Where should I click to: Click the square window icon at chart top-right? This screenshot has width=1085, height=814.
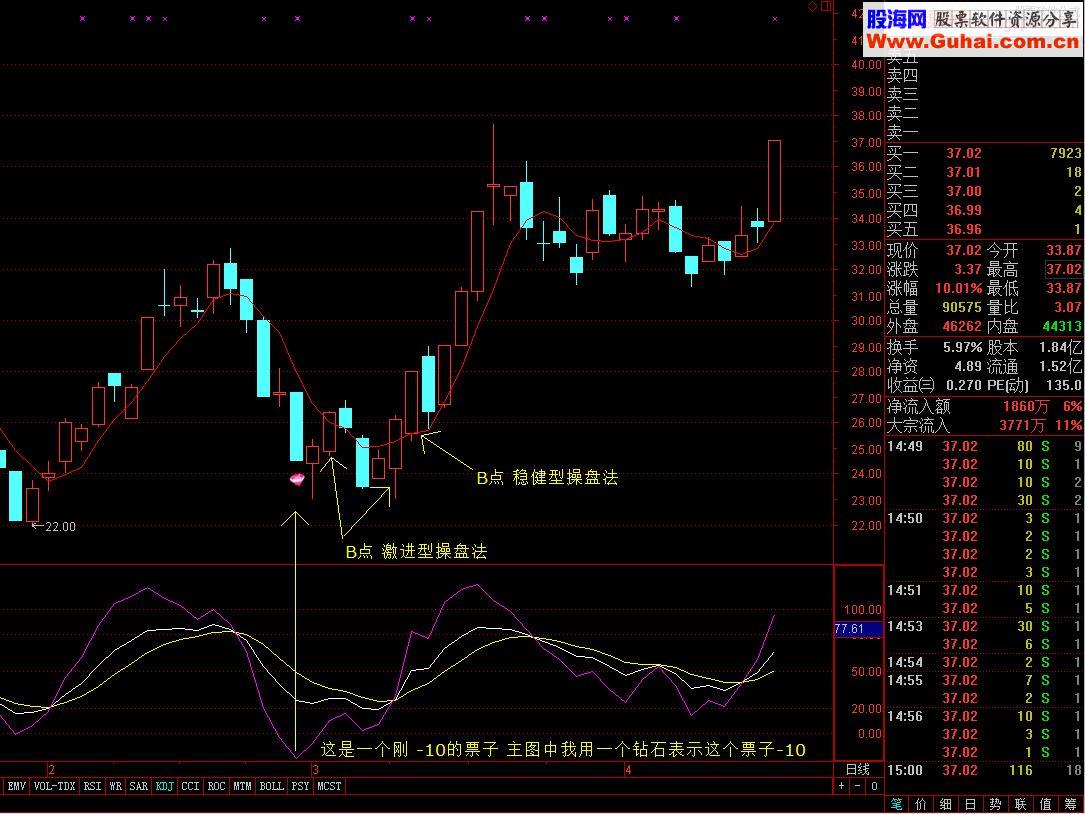pyautogui.click(x=826, y=7)
